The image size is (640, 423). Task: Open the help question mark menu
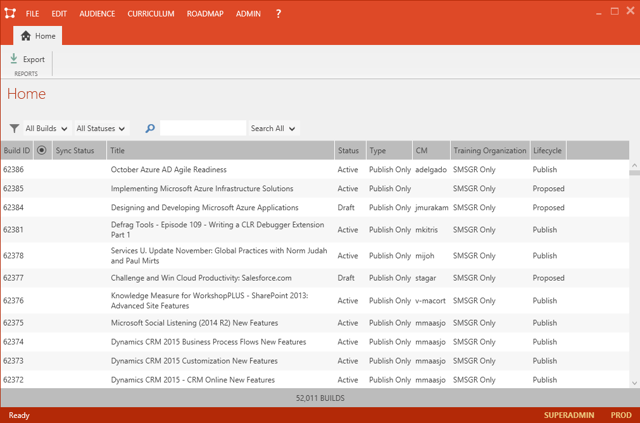(x=278, y=14)
